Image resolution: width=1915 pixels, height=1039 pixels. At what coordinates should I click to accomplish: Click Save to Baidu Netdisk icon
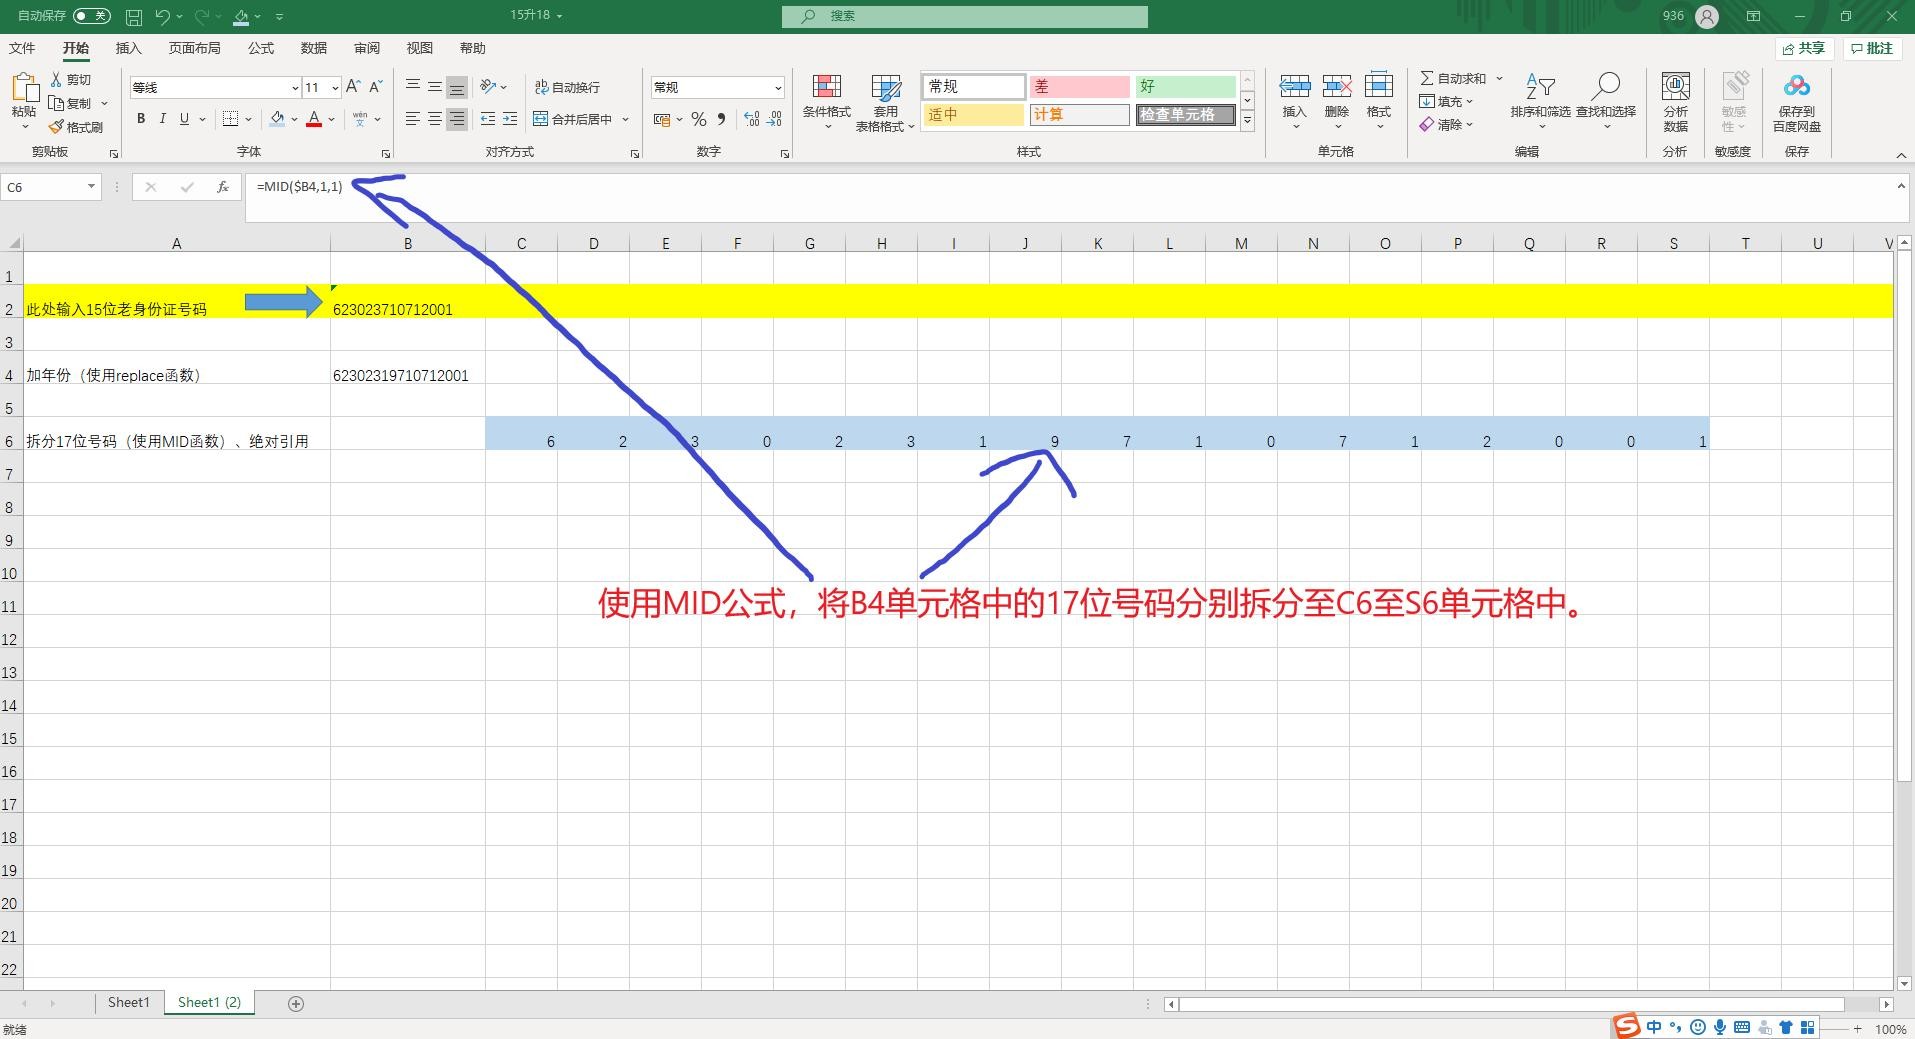[1796, 88]
